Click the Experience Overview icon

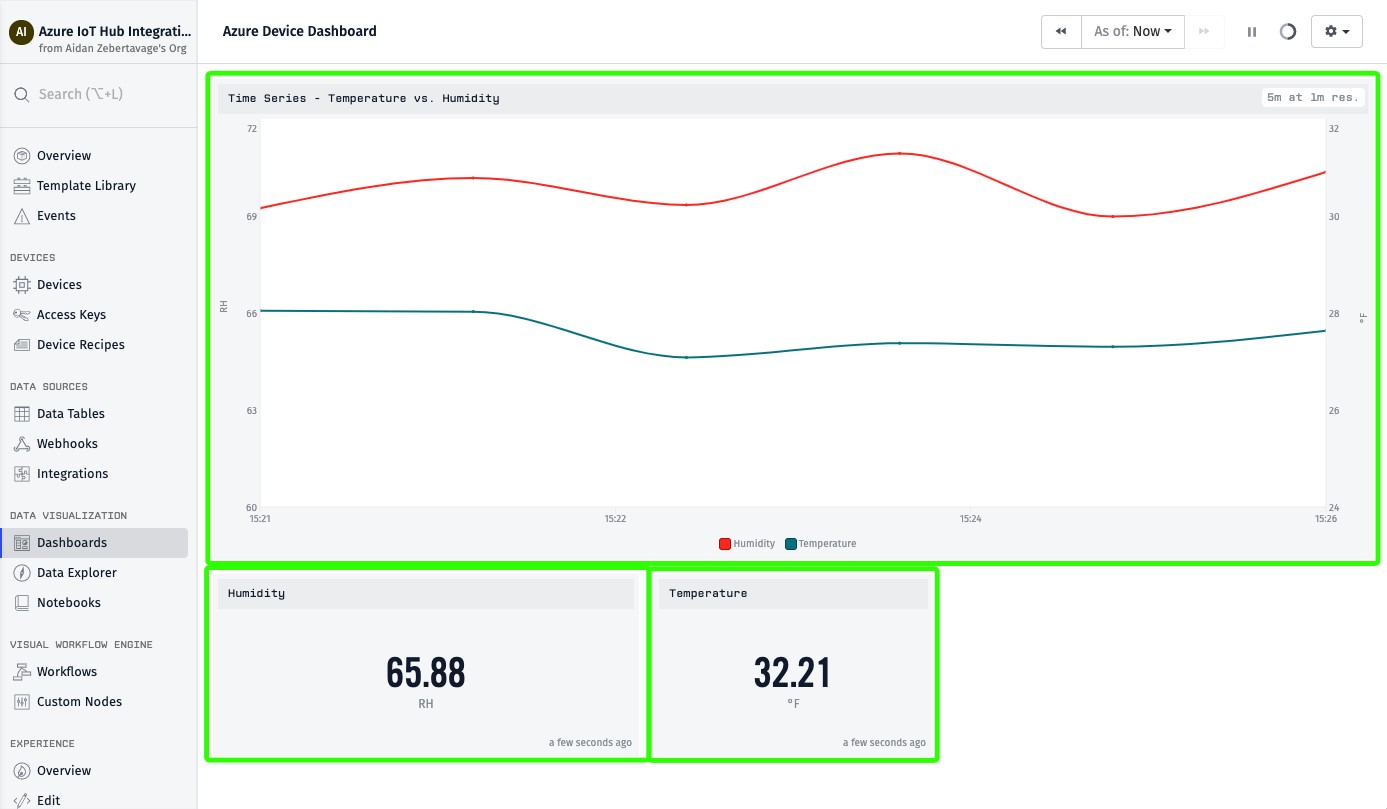(x=22, y=771)
